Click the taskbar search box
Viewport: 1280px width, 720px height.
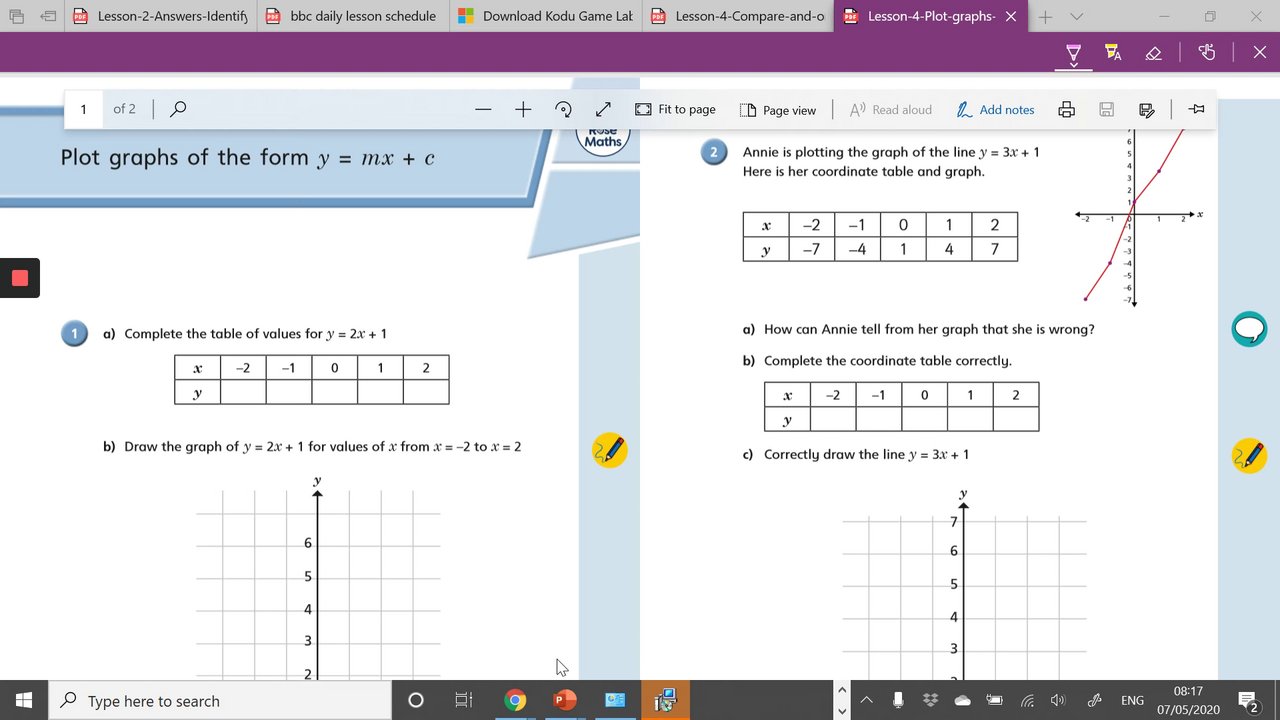(220, 700)
